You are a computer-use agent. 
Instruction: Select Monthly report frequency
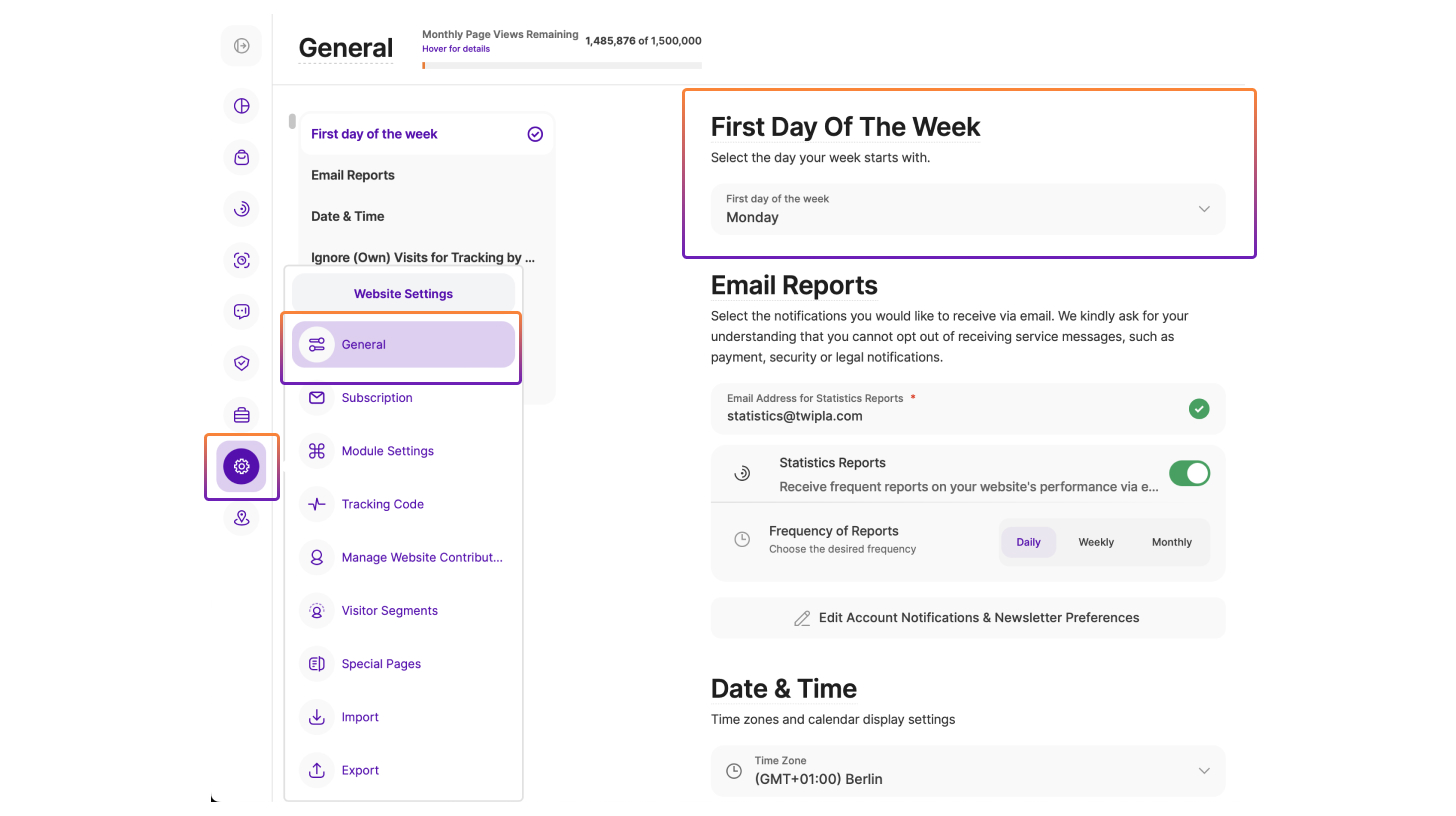[x=1171, y=542]
